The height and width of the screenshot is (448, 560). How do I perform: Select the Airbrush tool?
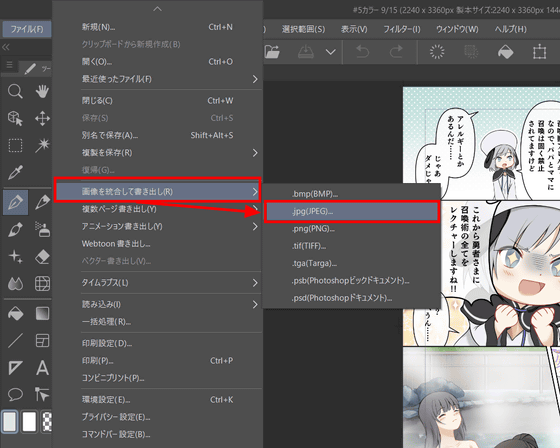point(42,229)
